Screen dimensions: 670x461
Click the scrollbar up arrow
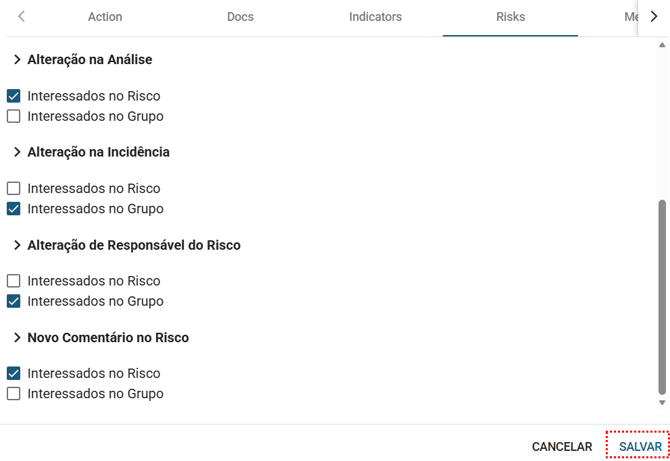pos(662,45)
